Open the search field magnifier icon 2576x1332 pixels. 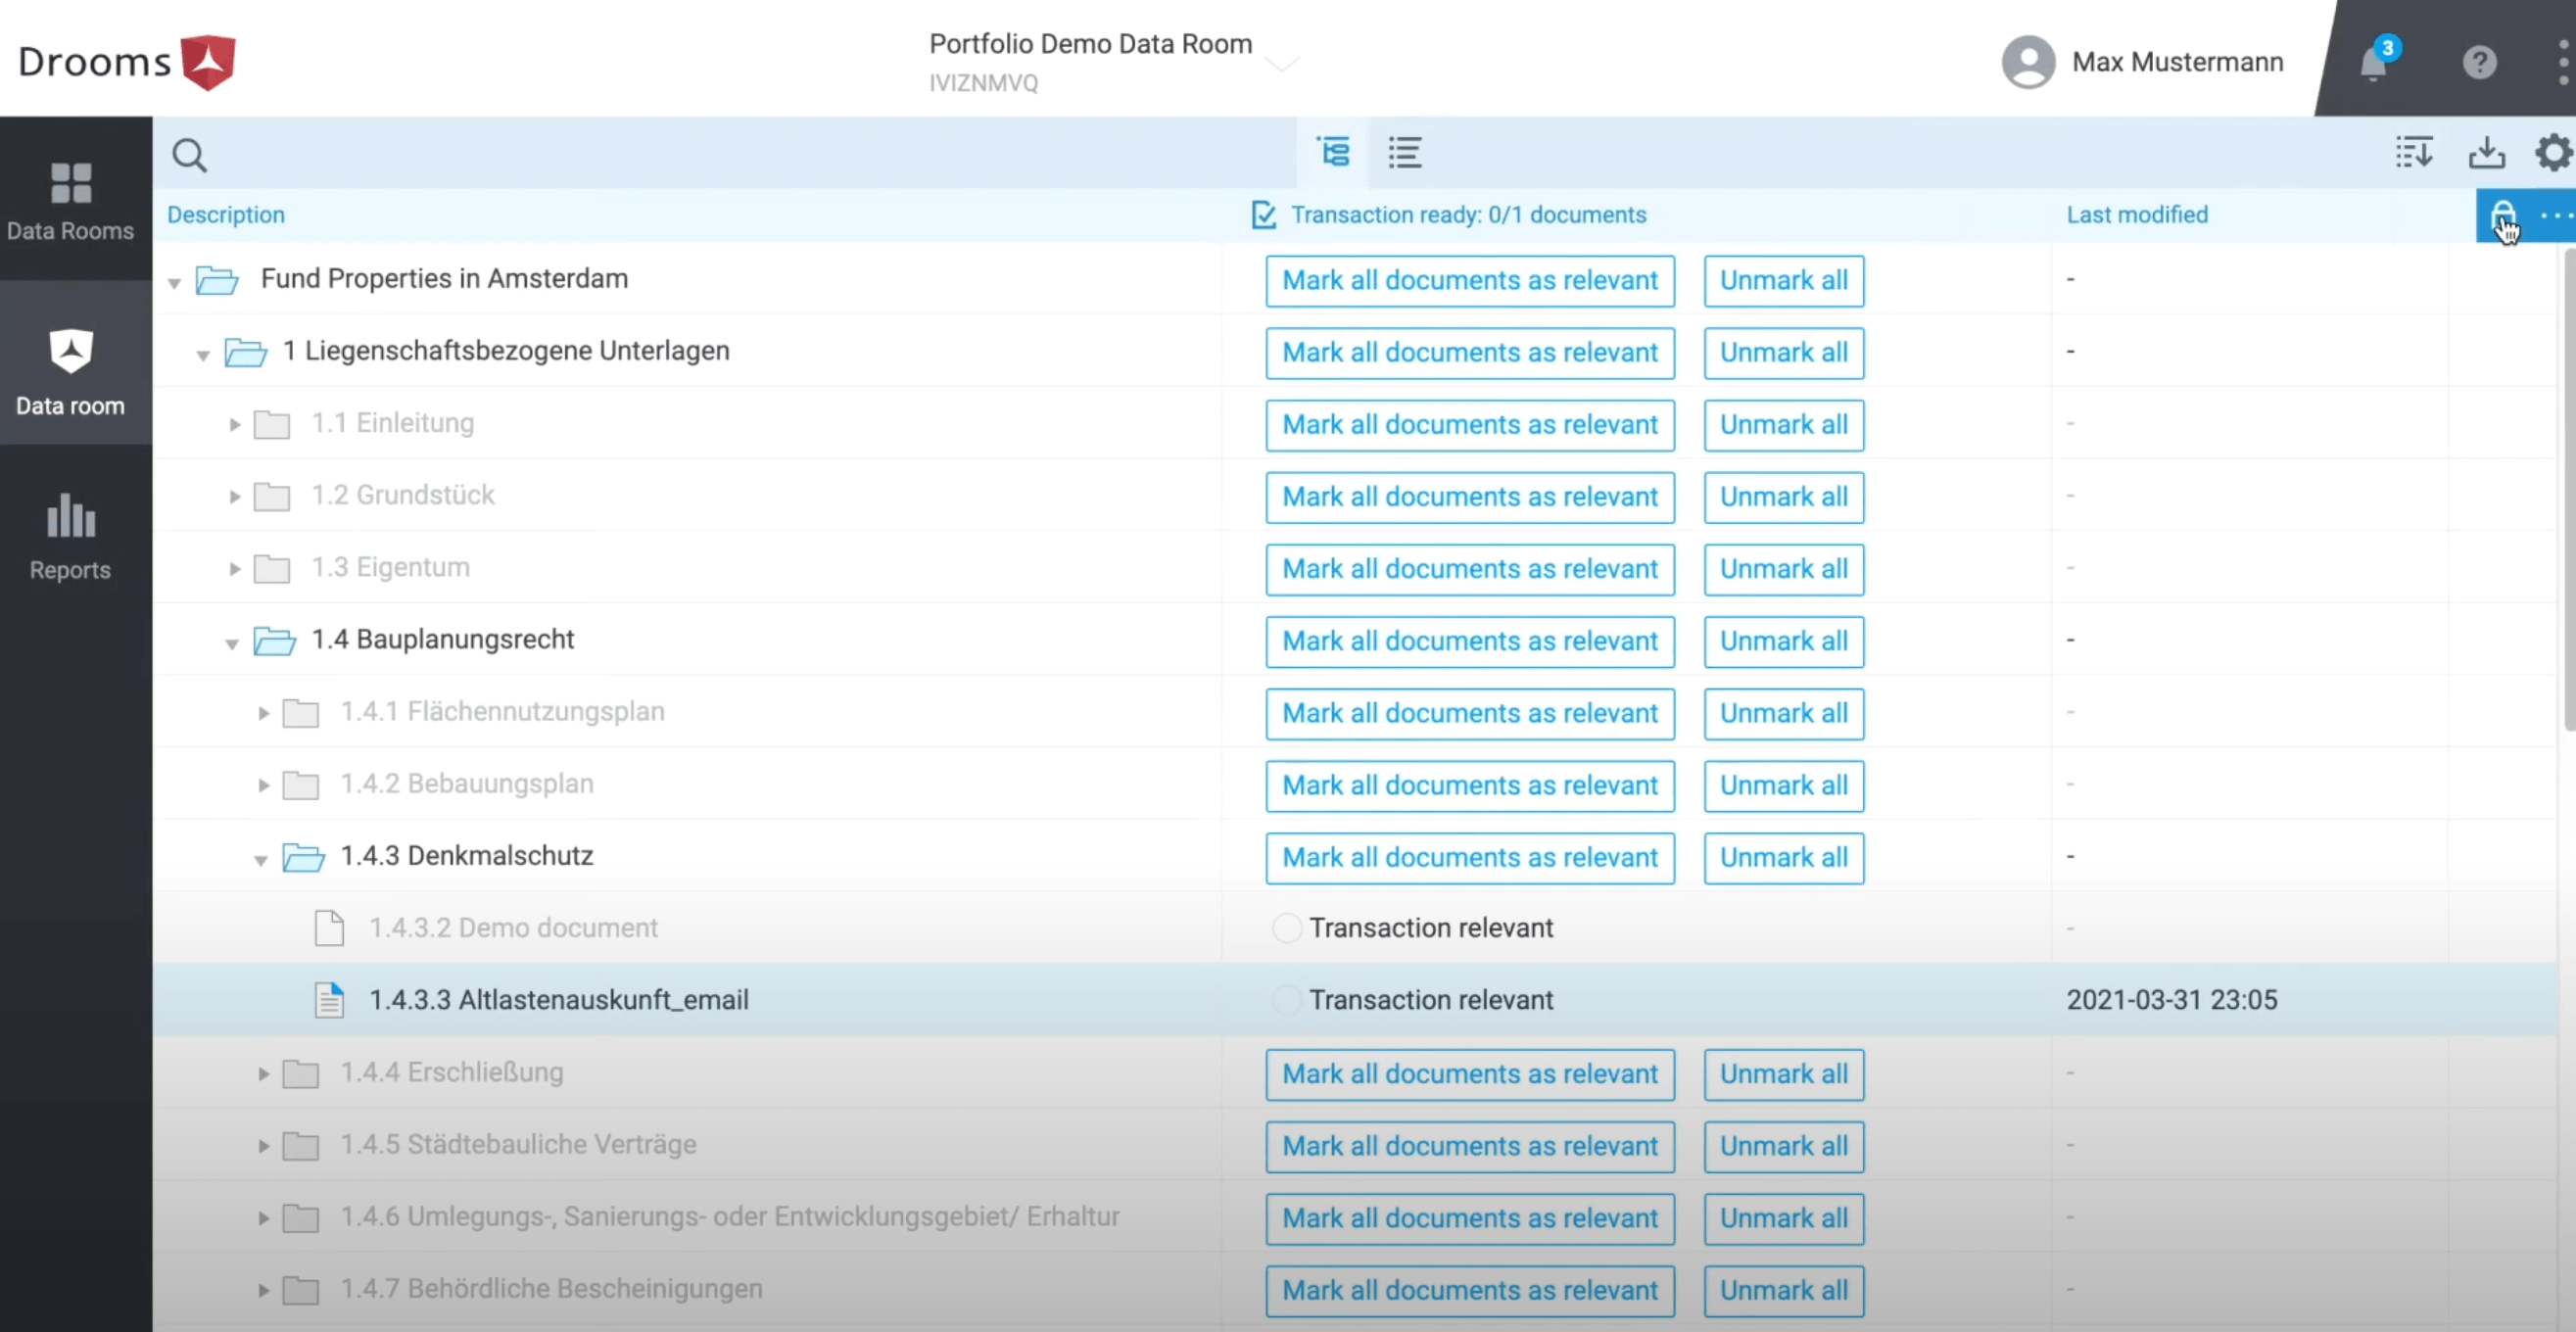click(190, 155)
